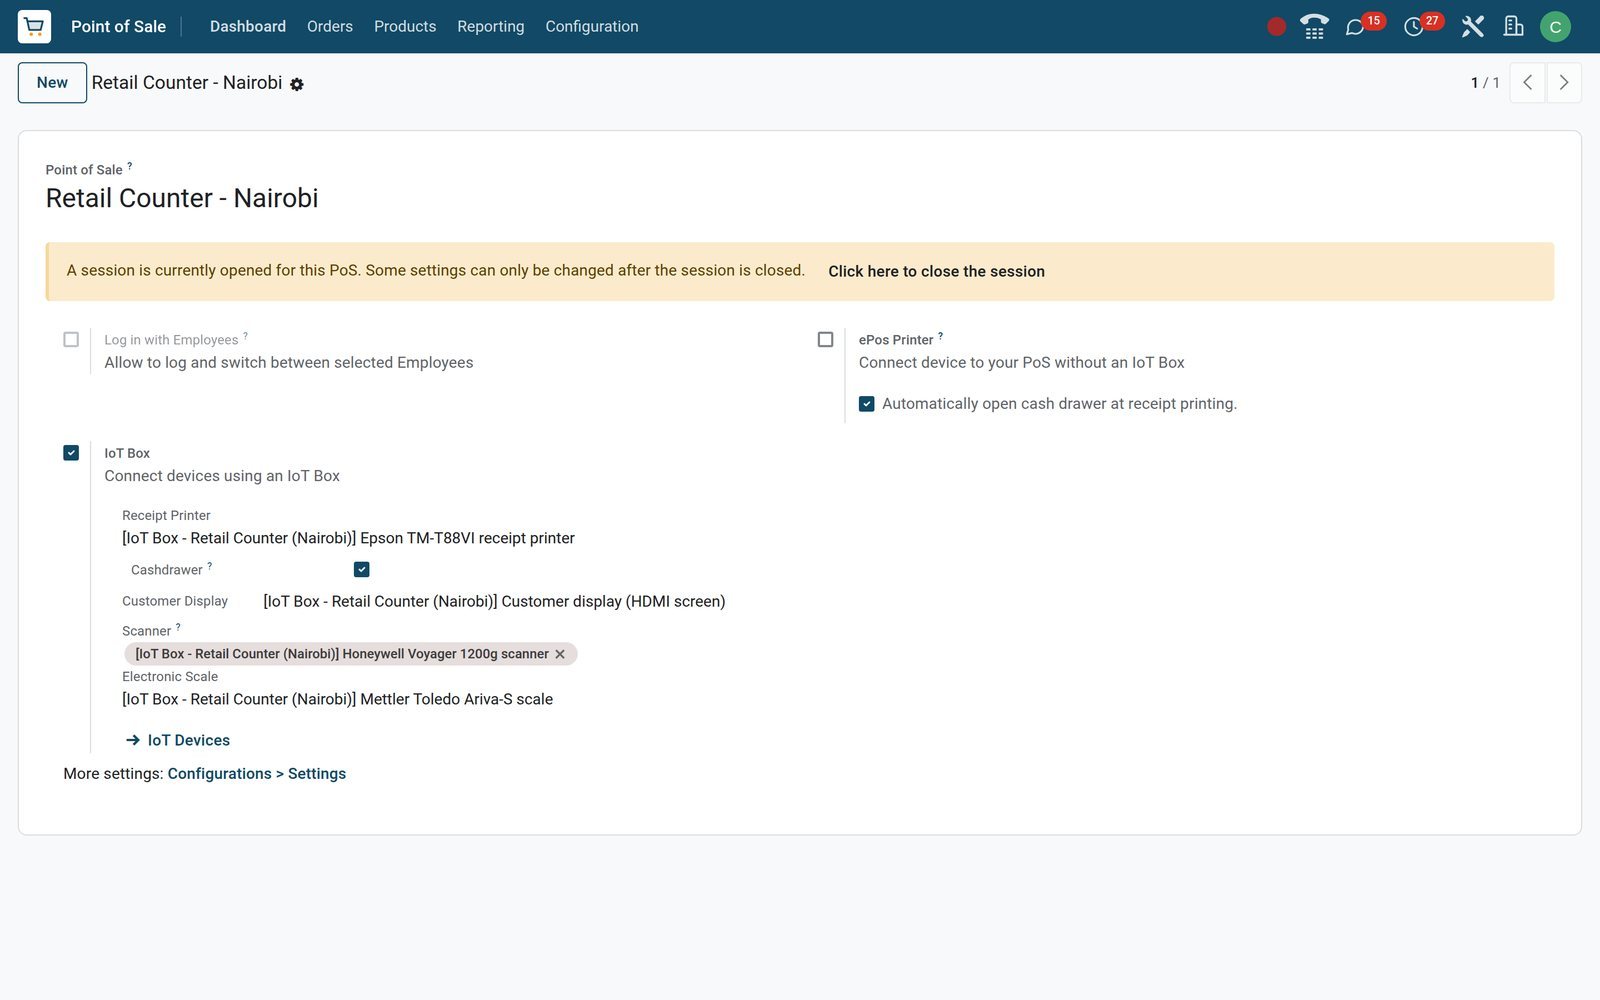Remove the Honeywell Voyager 1200g scanner tag
The image size is (1600, 1000).
[560, 654]
